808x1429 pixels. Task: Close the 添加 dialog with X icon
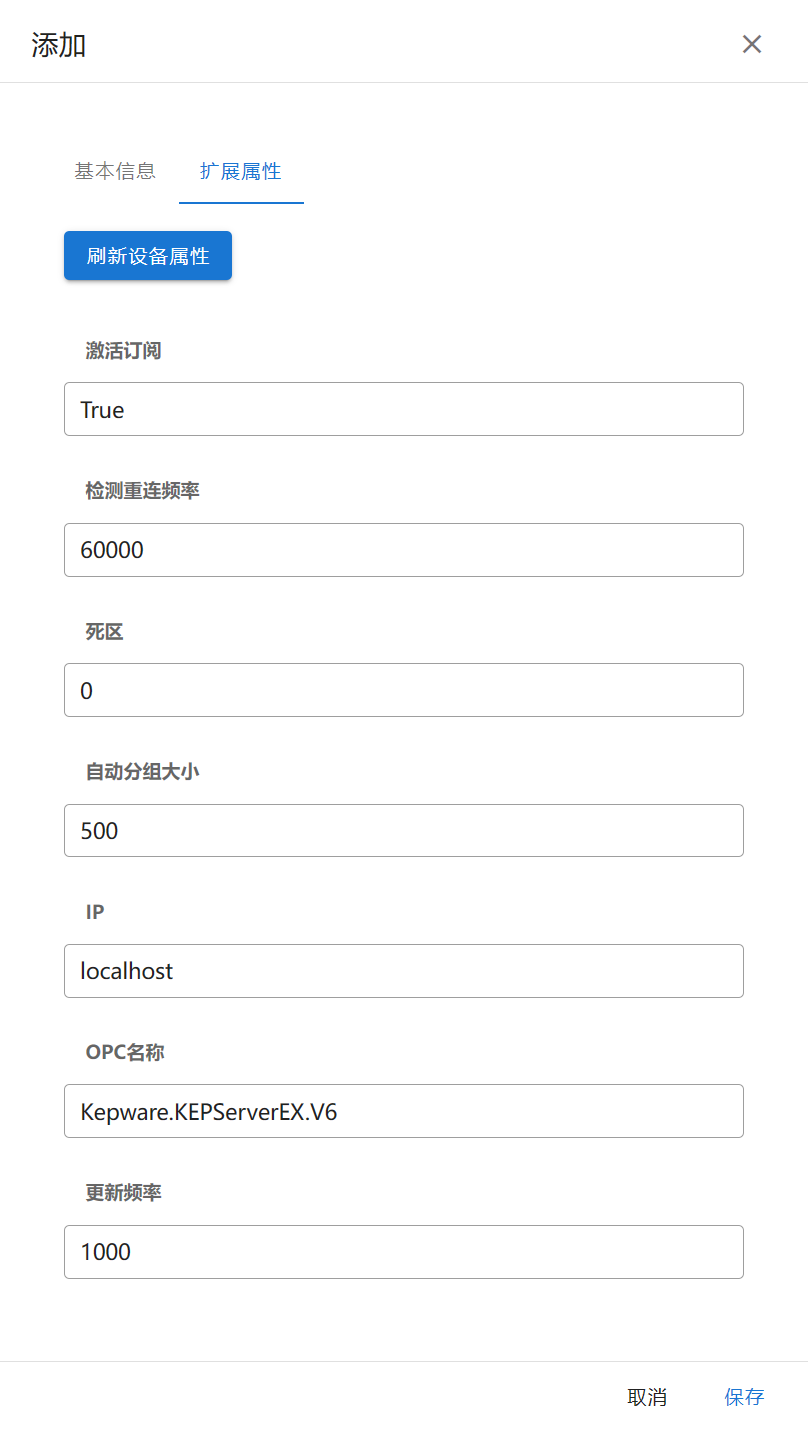point(752,44)
